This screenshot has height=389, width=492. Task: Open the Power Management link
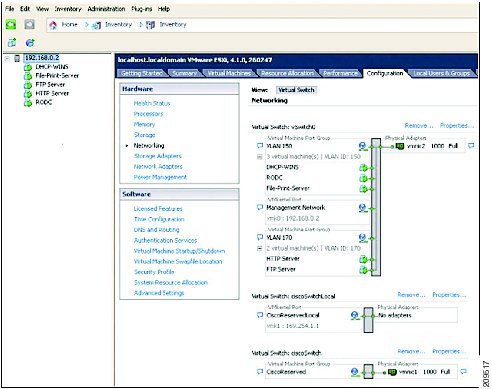(x=160, y=177)
